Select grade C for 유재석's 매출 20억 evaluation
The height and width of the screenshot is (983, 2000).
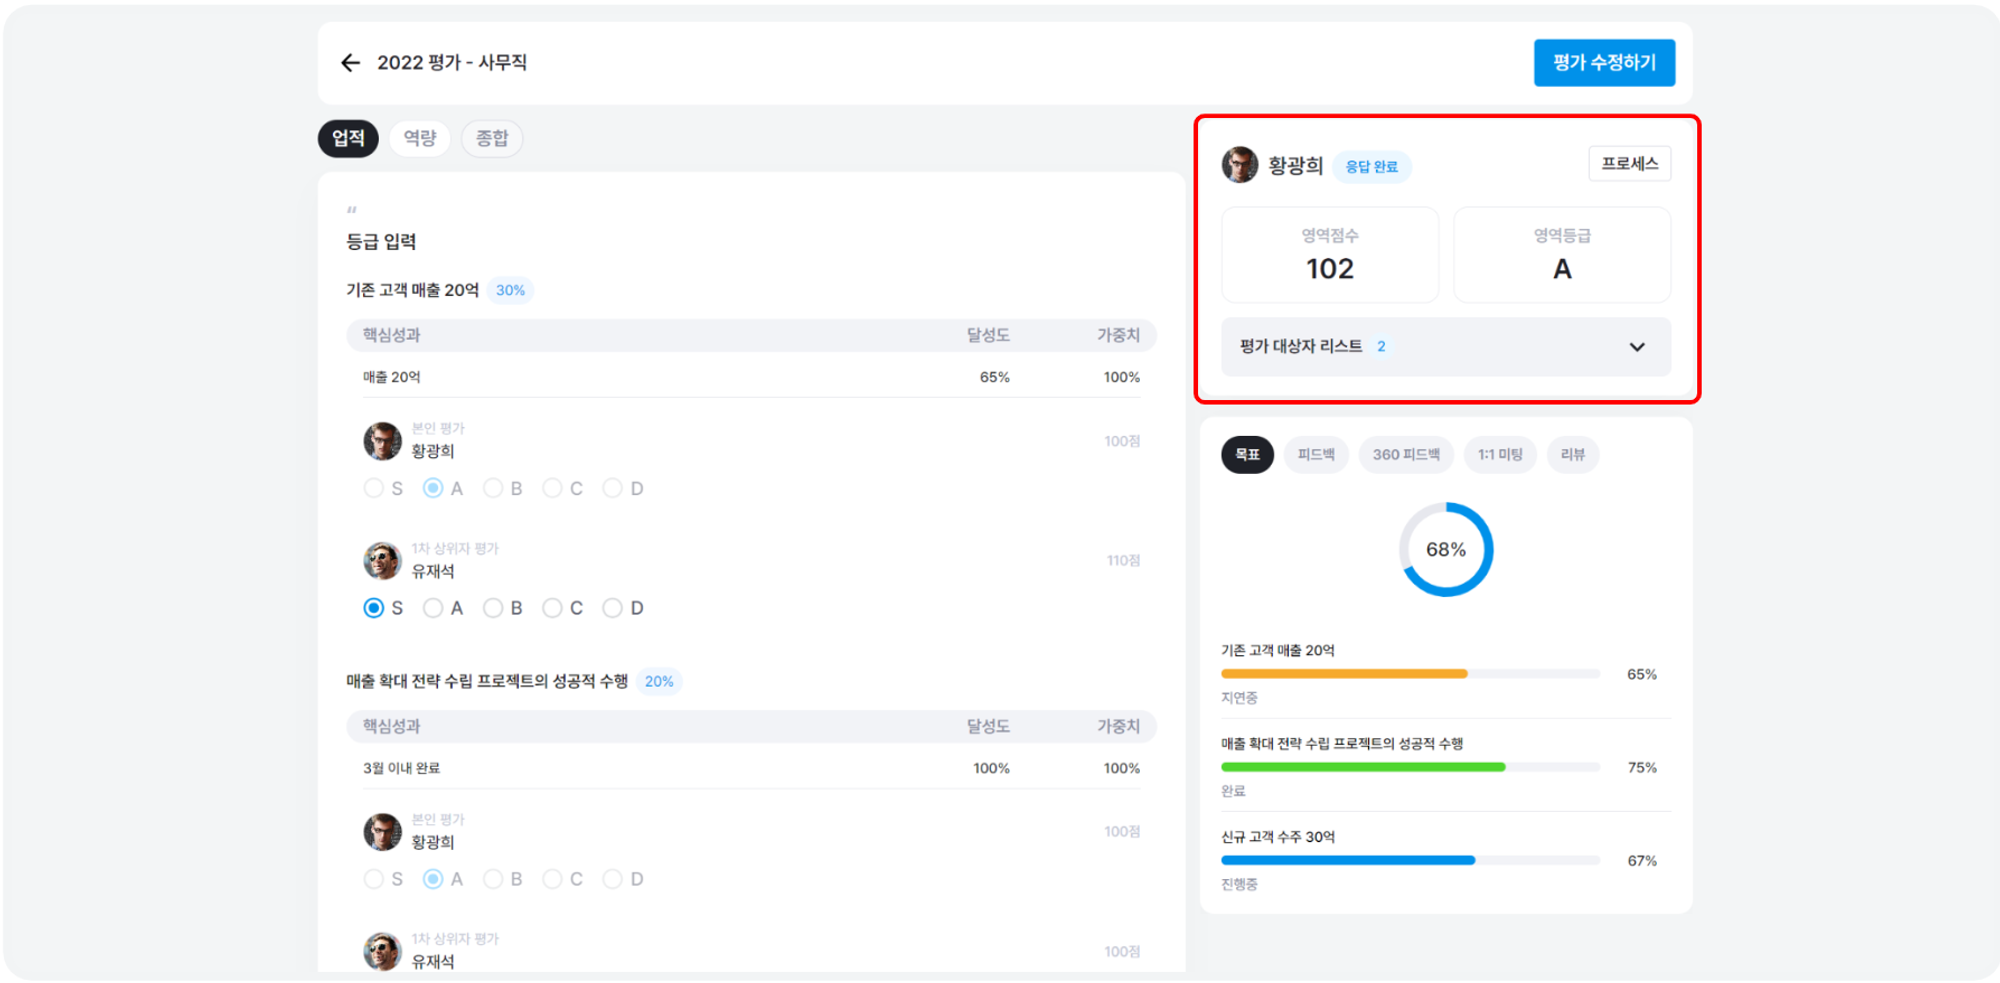552,608
